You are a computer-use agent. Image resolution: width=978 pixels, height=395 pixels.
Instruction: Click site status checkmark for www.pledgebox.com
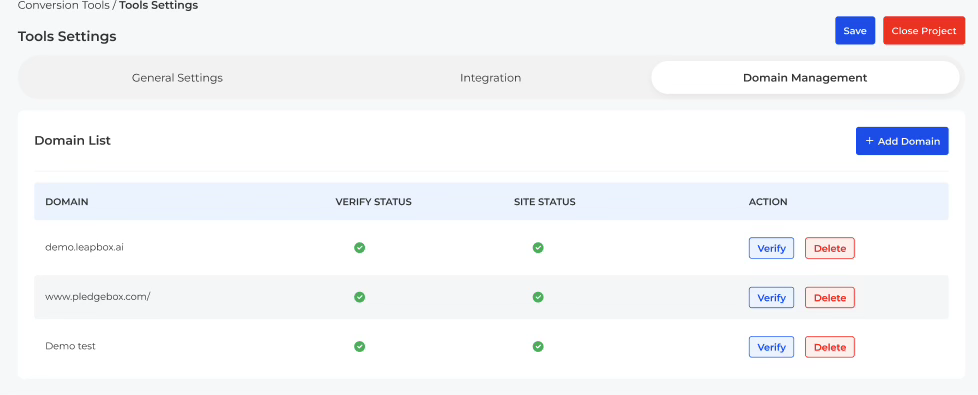pyautogui.click(x=538, y=297)
